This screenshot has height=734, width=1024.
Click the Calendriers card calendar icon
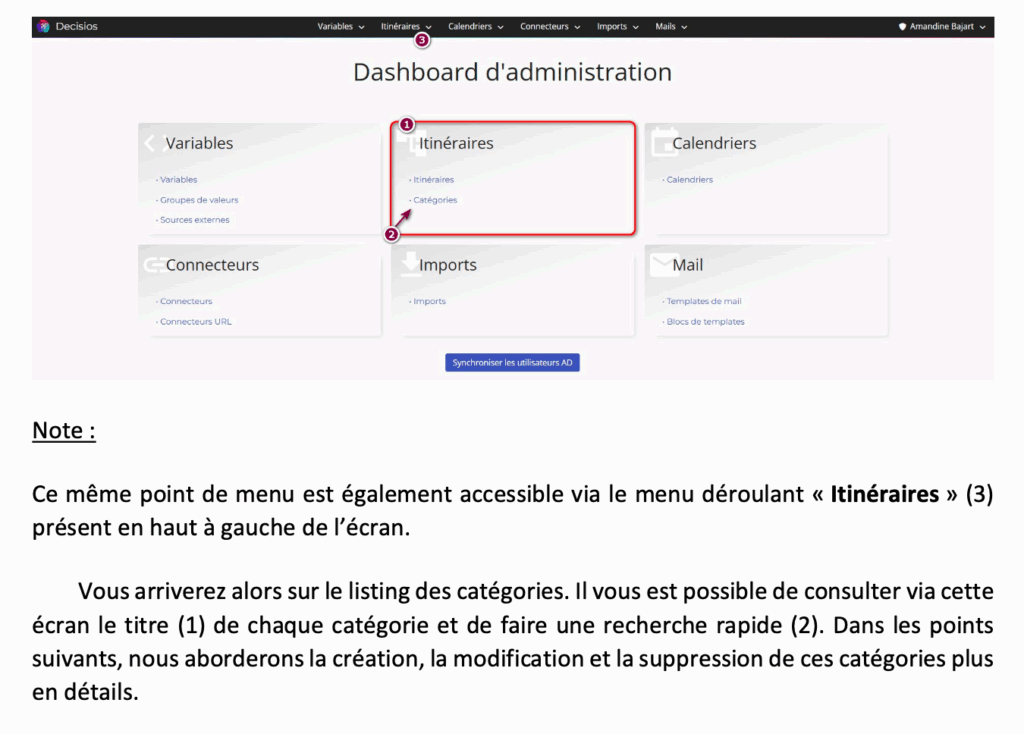point(660,143)
